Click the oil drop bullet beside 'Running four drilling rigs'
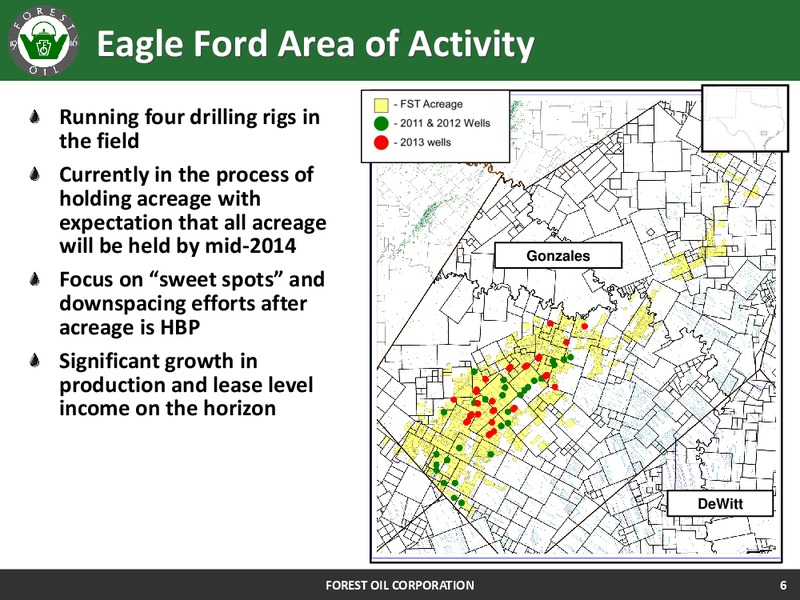Screen dimensions: 800x600 35,117
